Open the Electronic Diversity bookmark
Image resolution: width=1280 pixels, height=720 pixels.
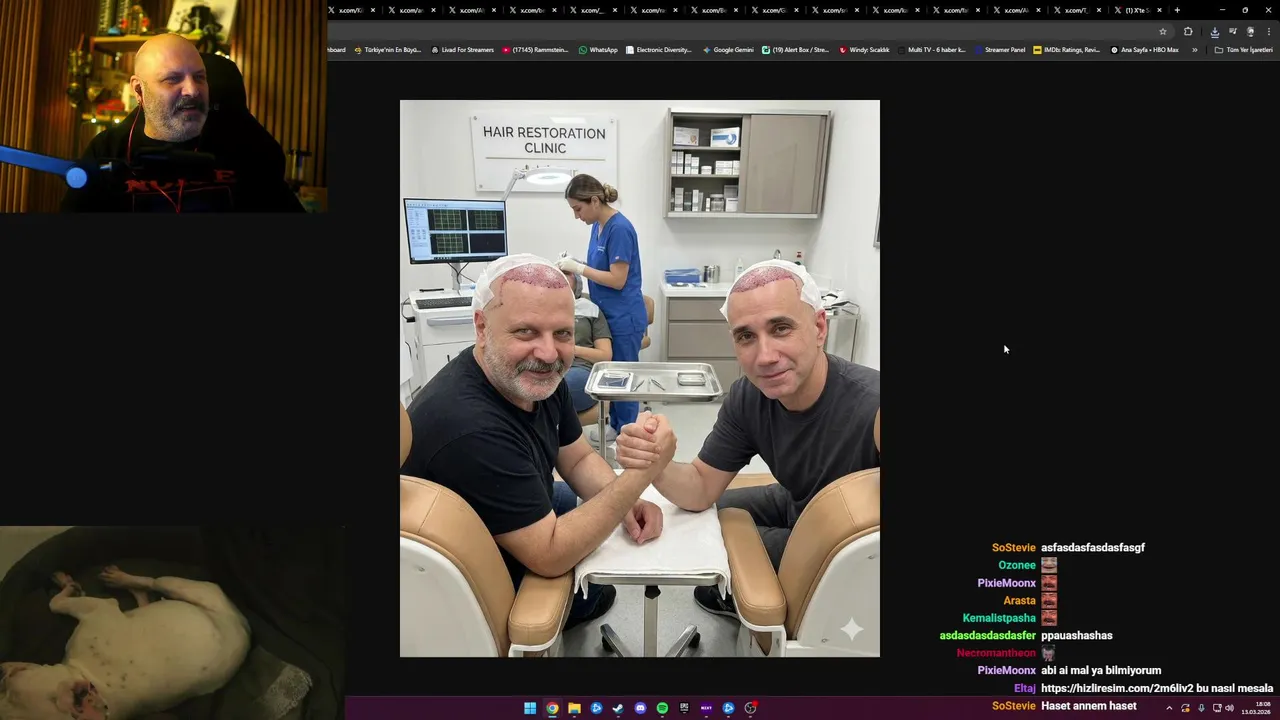coord(659,50)
